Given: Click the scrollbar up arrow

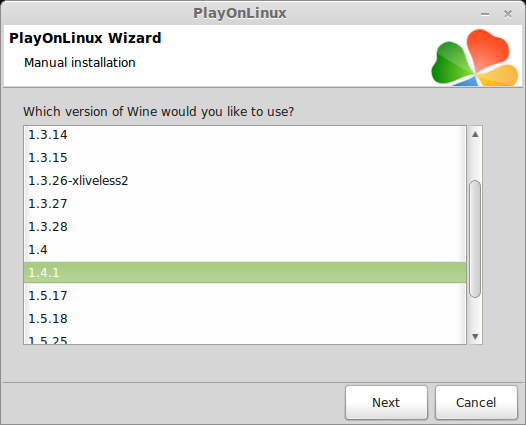Looking at the screenshot, I should pyautogui.click(x=475, y=135).
